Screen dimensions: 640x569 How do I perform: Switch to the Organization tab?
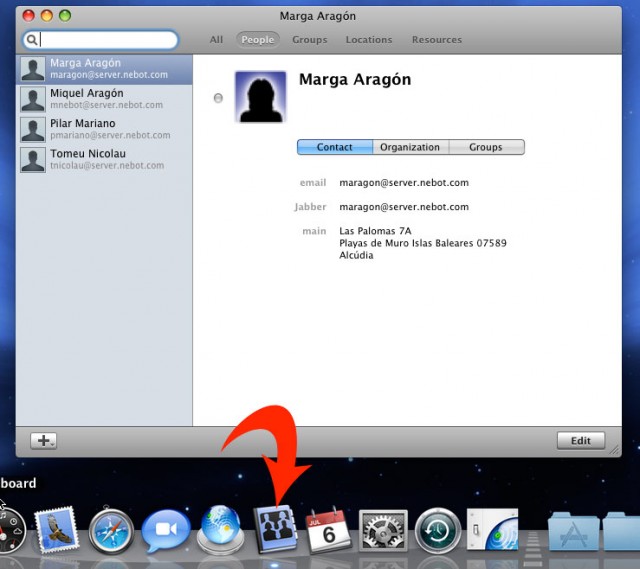tap(410, 147)
